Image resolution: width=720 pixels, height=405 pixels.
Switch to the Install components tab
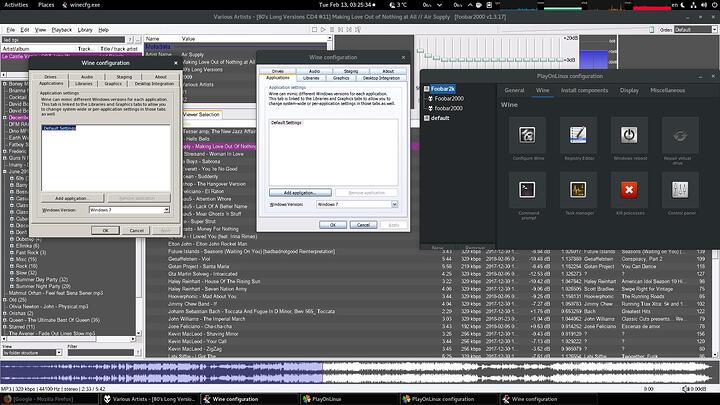[584, 90]
